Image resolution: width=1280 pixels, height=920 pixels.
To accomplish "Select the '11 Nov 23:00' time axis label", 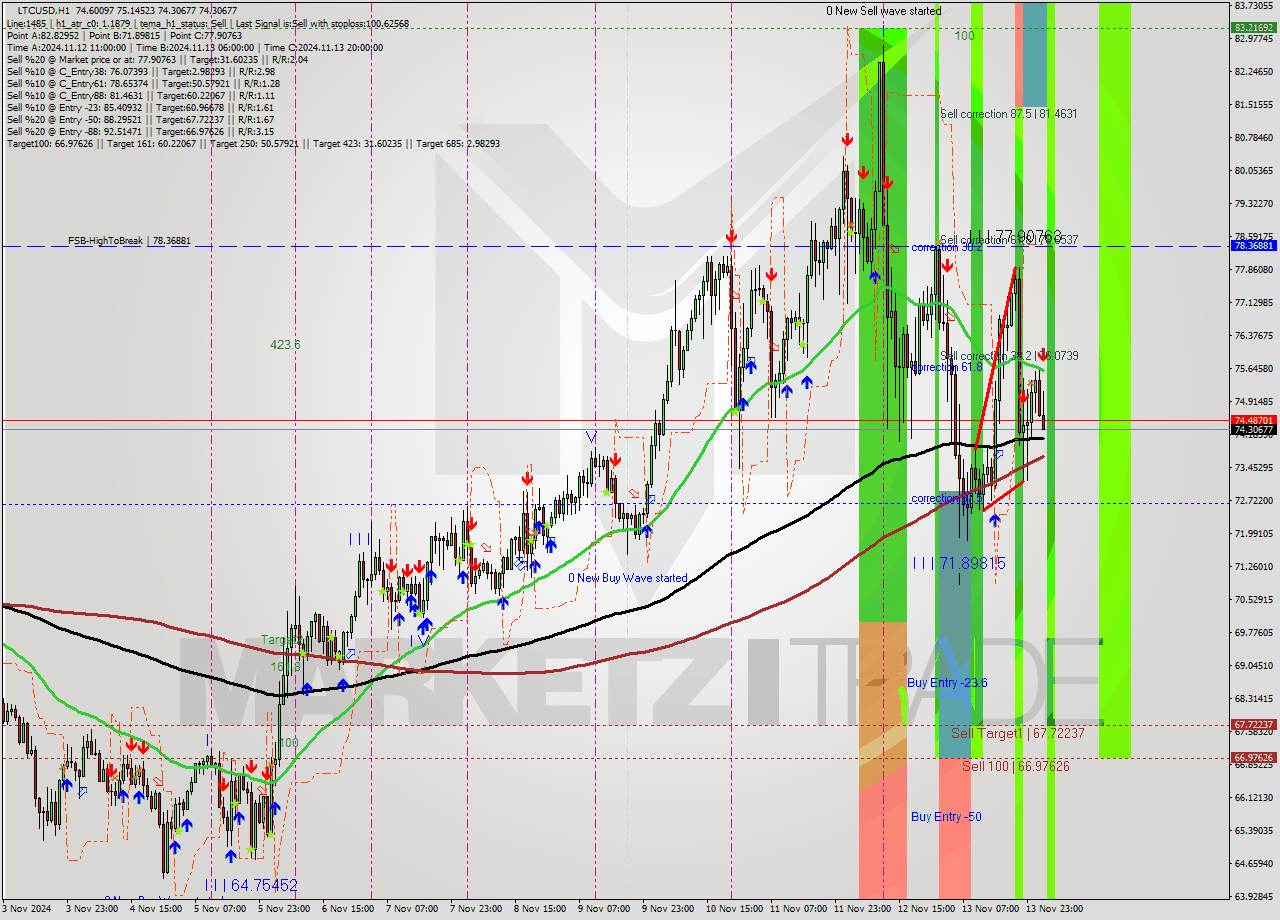I will pyautogui.click(x=861, y=910).
